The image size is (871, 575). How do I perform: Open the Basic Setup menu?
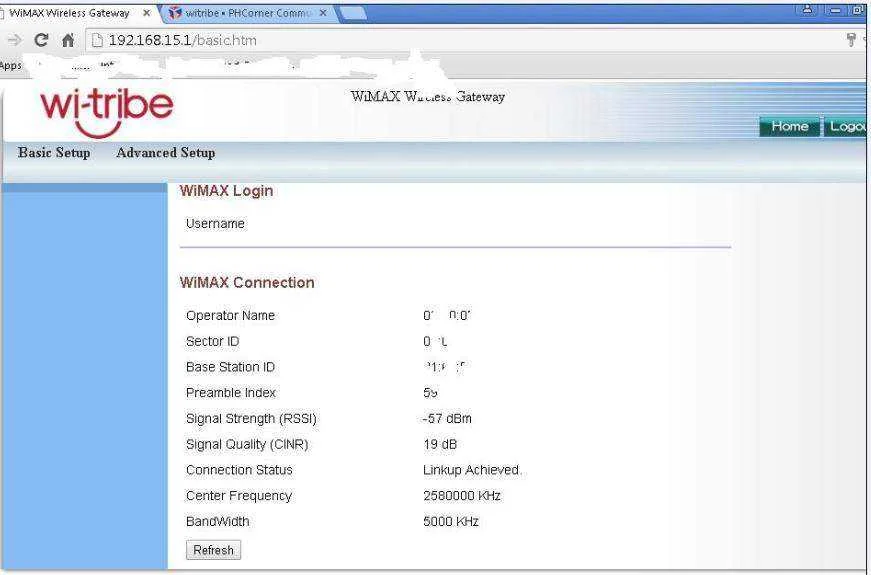point(54,153)
